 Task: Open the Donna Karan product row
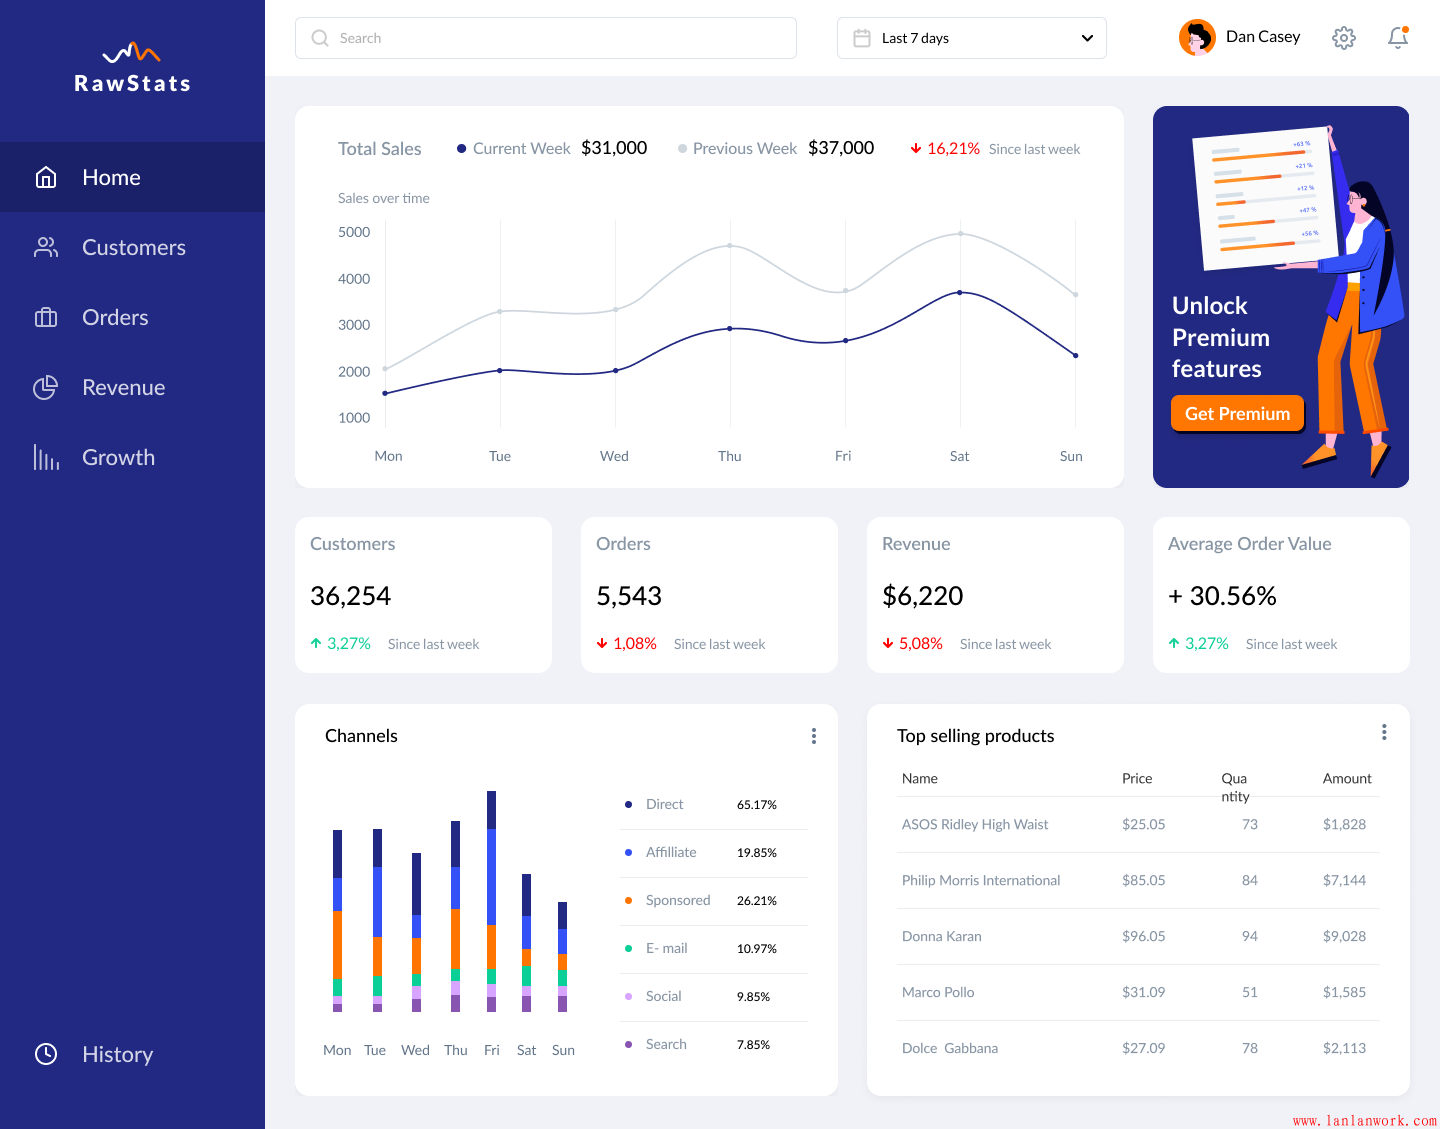941,937
